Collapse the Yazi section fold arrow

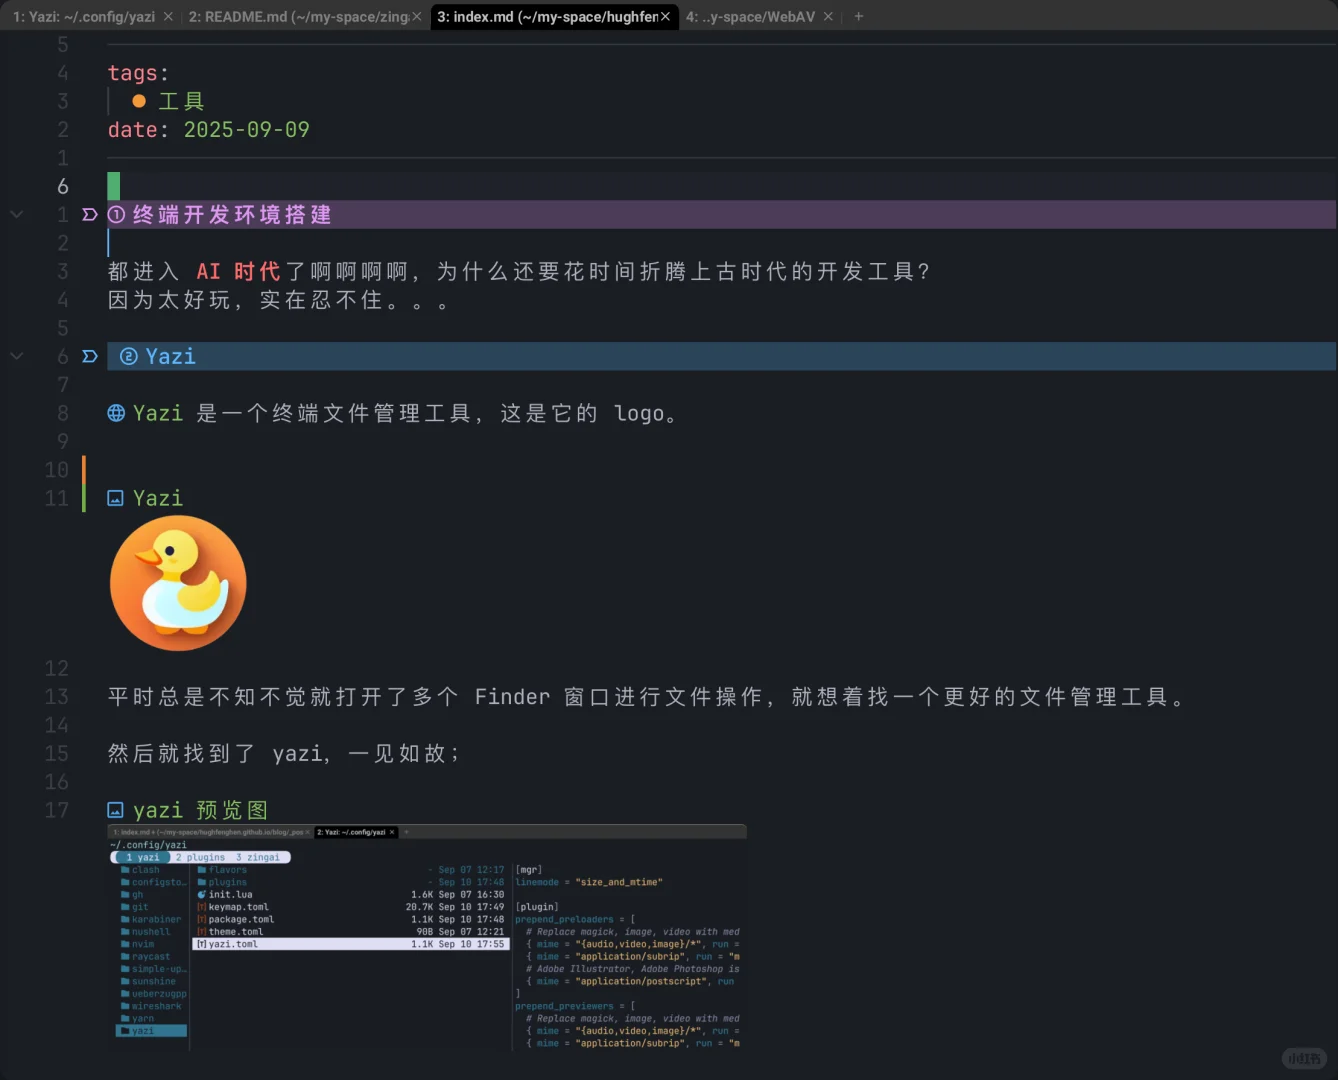click(16, 355)
